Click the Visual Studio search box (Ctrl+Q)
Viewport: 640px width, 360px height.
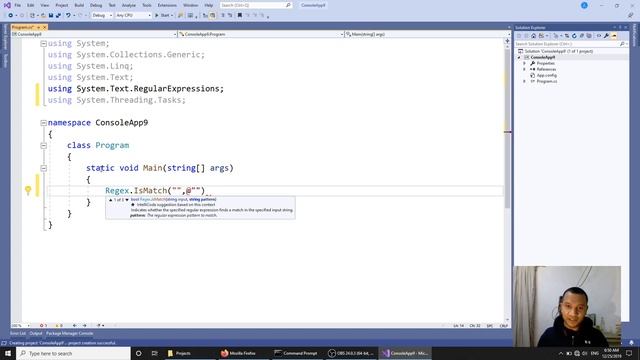pyautogui.click(x=255, y=5)
